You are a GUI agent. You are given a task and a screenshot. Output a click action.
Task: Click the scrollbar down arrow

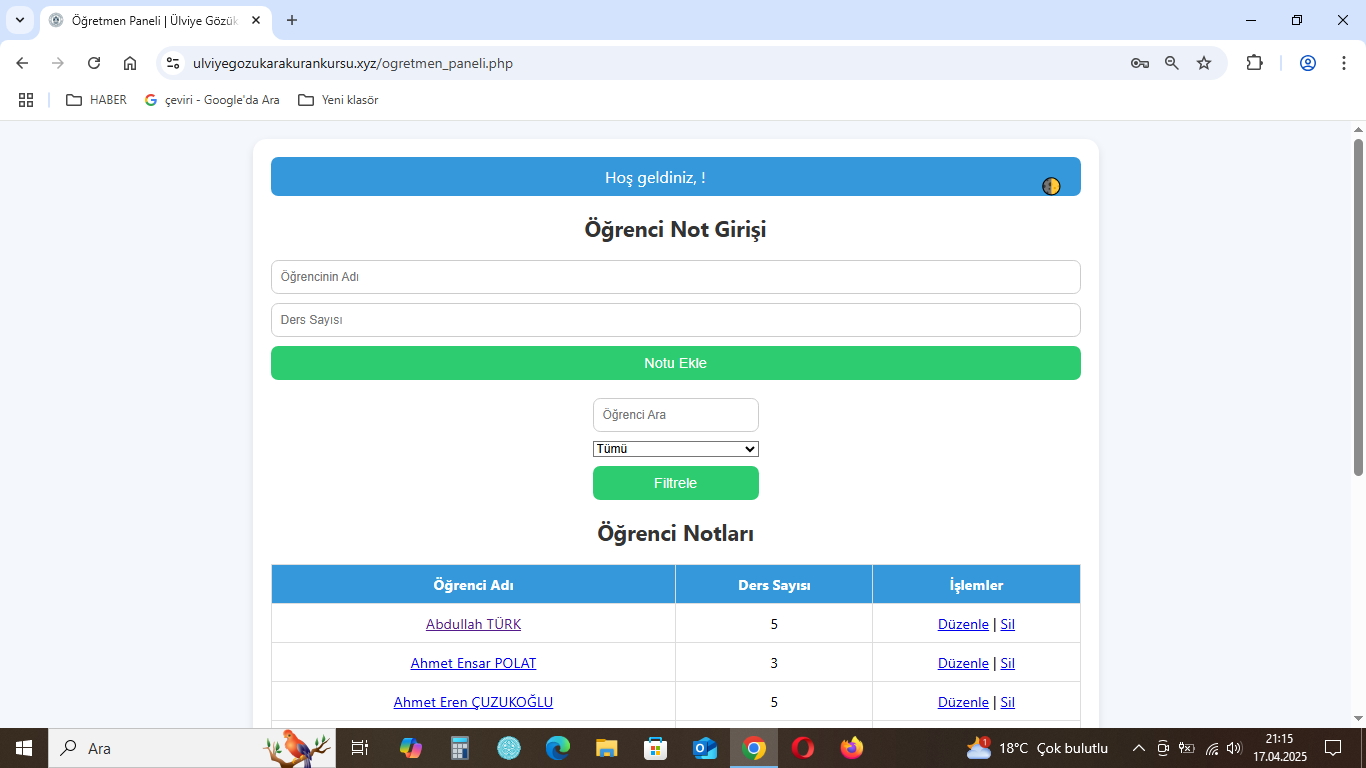tap(1358, 718)
